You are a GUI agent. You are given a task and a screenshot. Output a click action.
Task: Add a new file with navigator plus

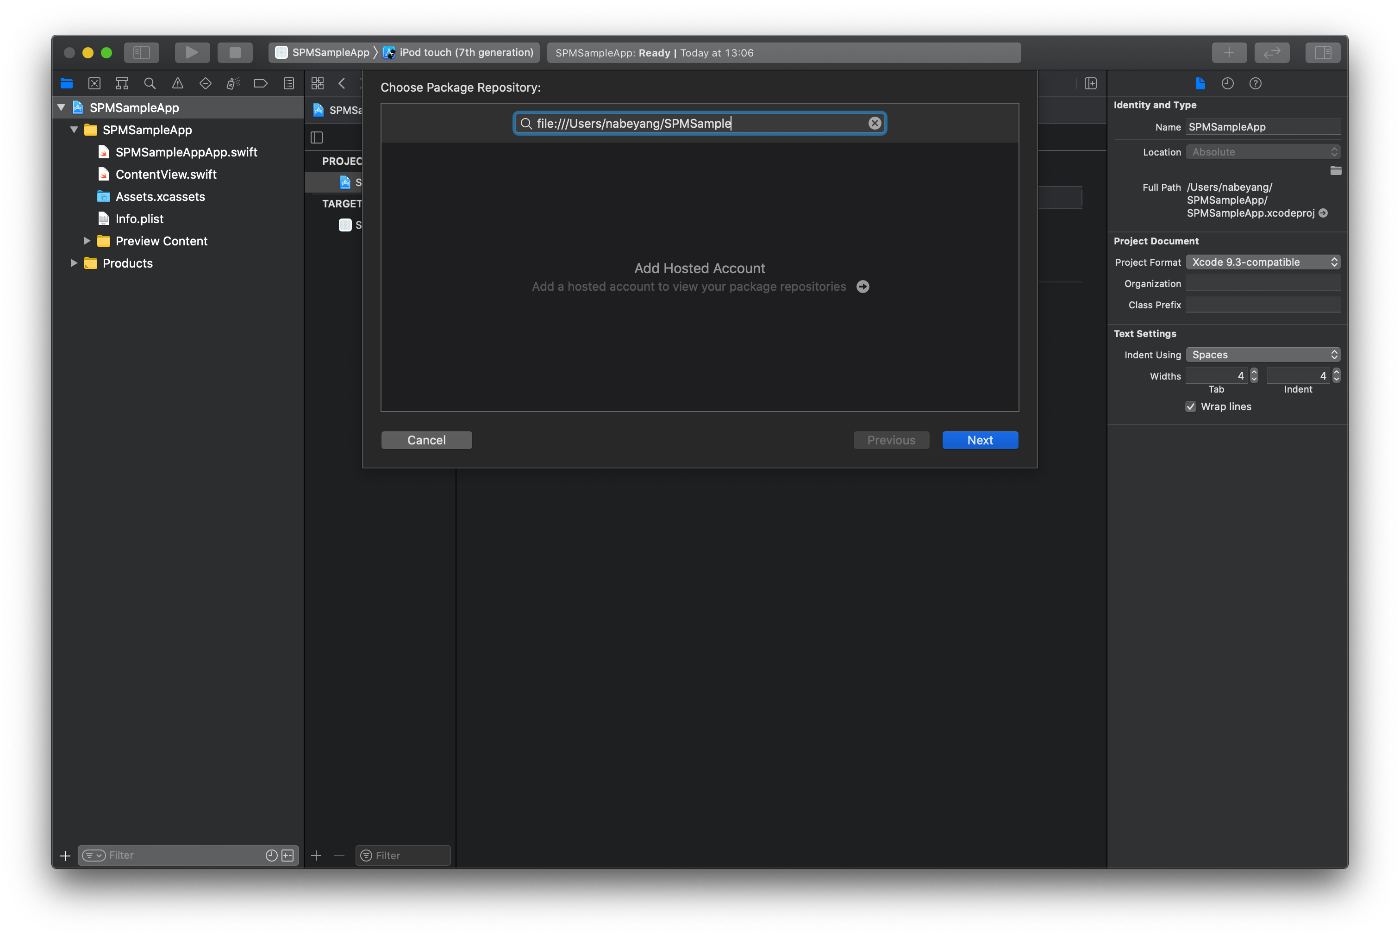click(x=65, y=856)
